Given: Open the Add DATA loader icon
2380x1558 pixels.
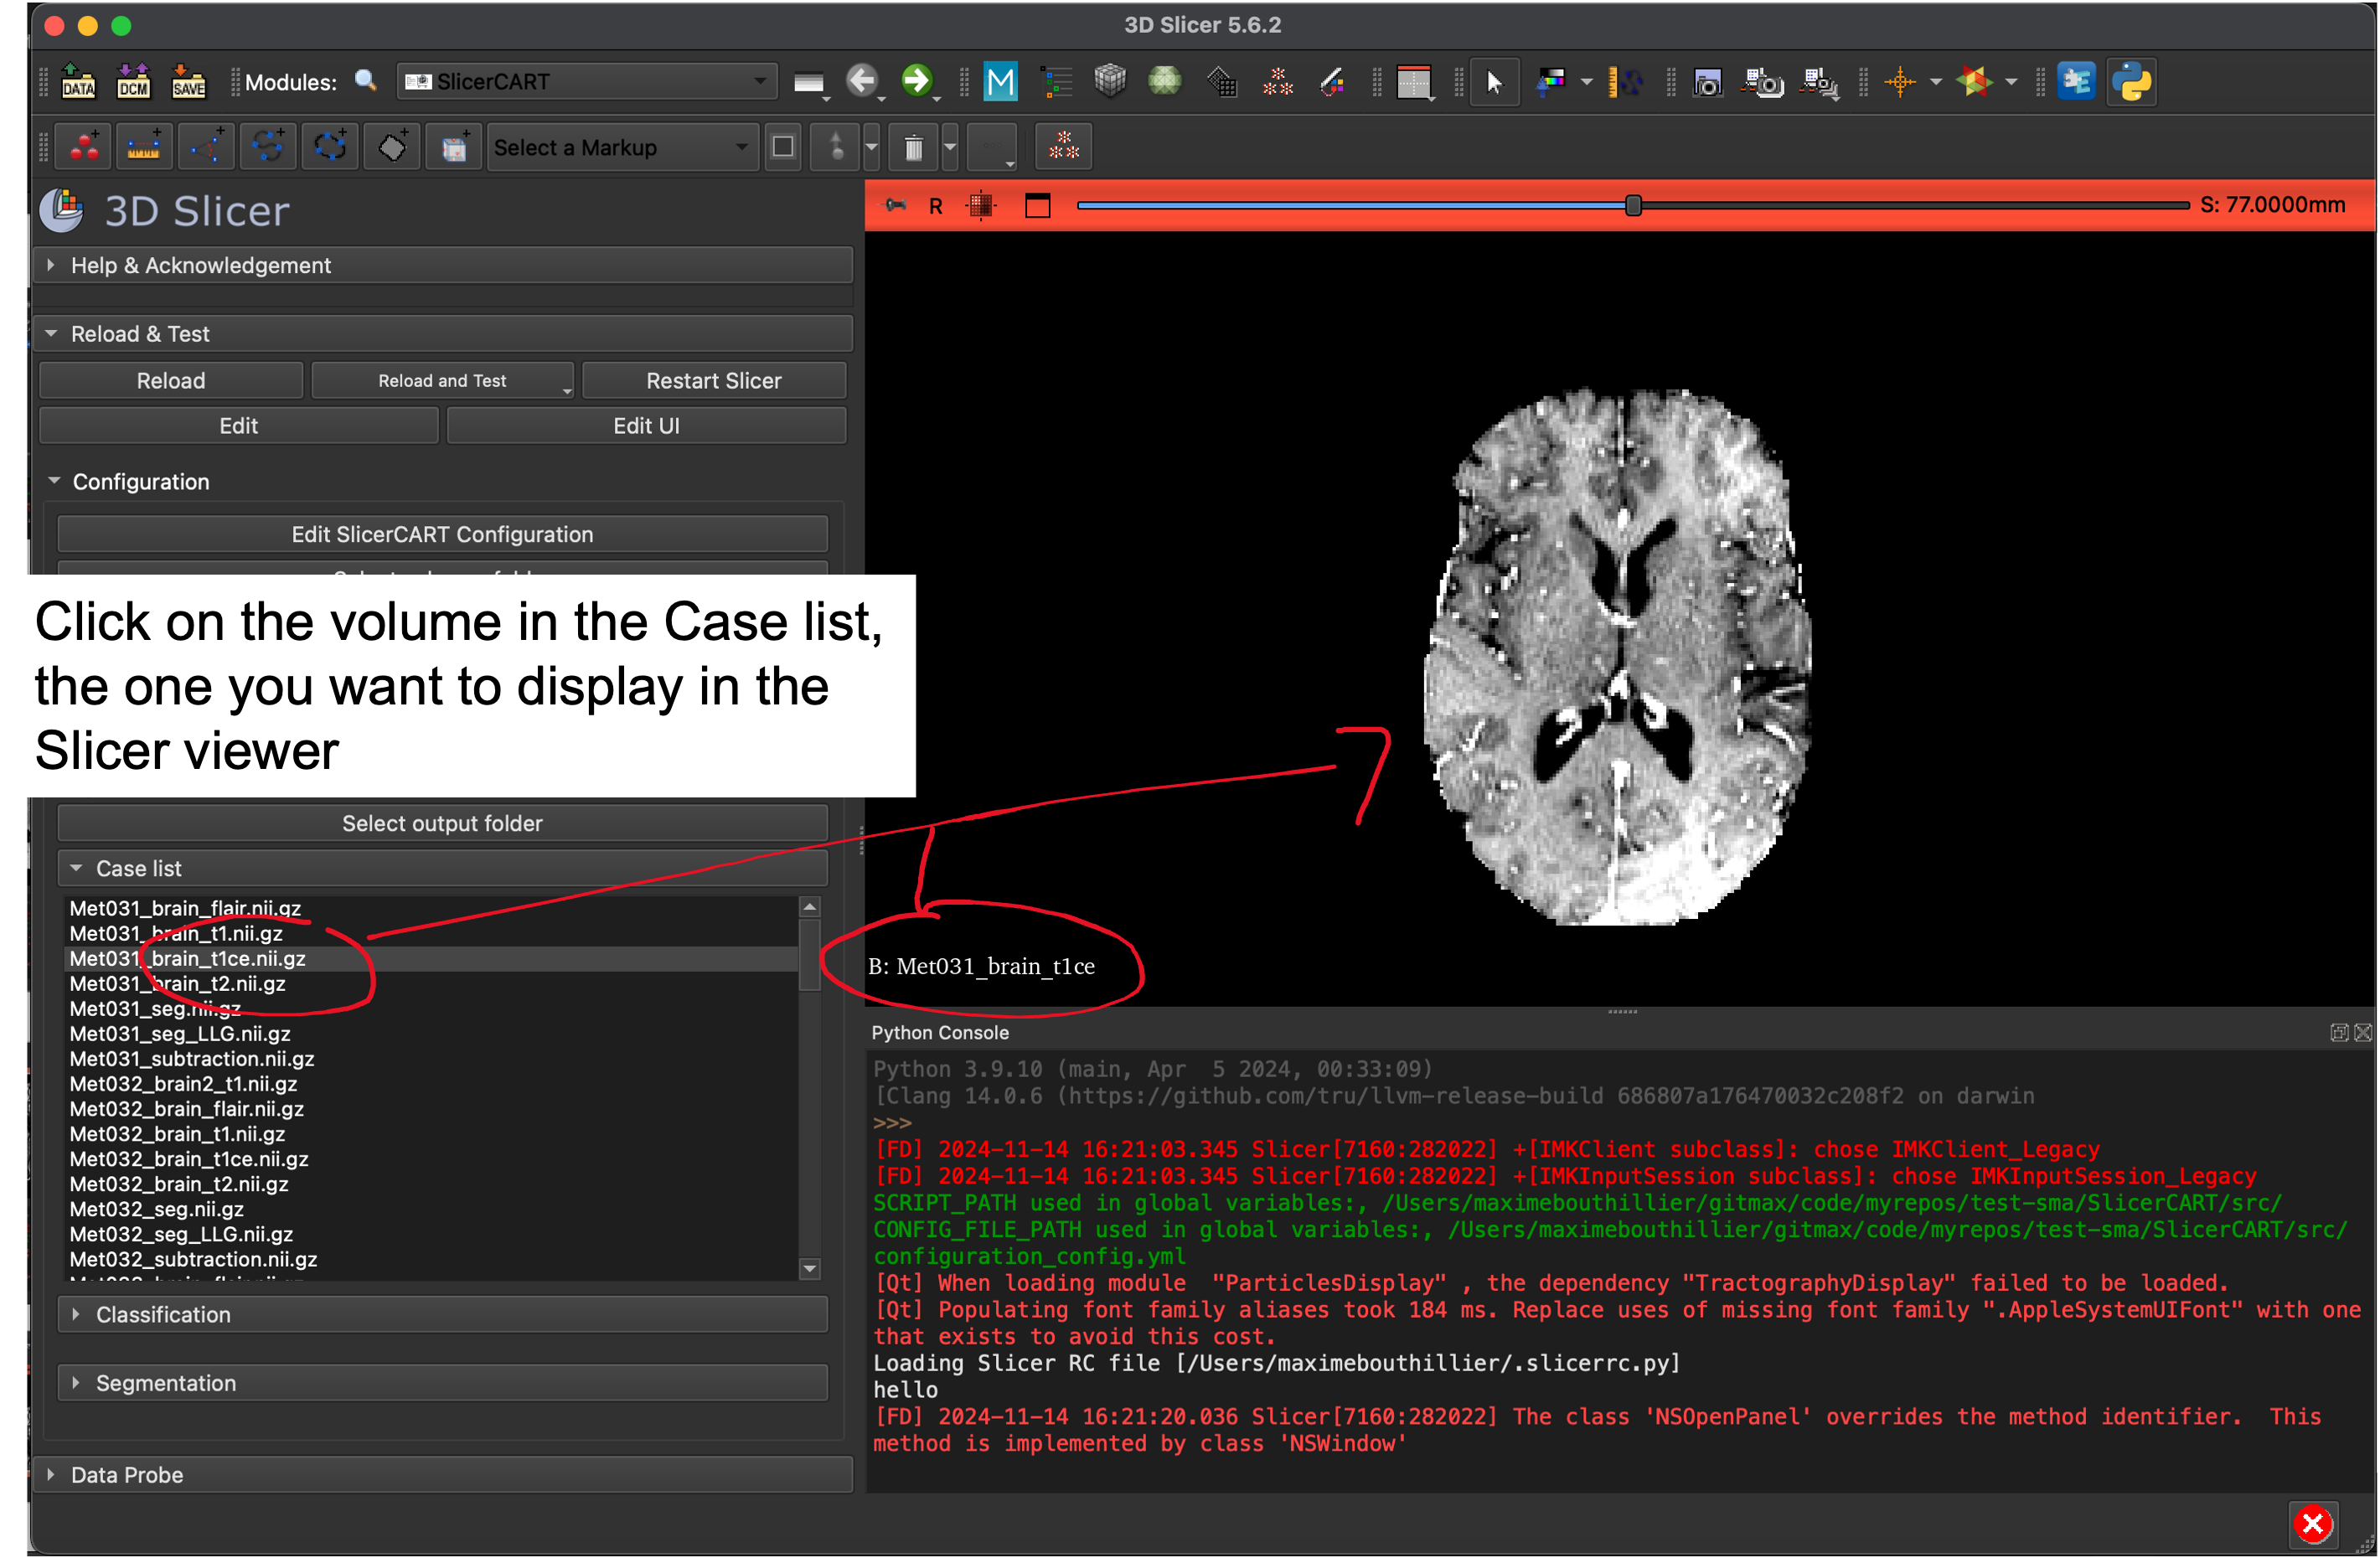Looking at the screenshot, I should click(x=78, y=81).
